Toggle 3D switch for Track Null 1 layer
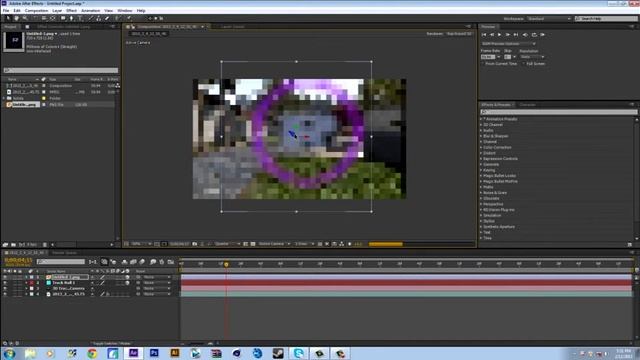 point(127,283)
